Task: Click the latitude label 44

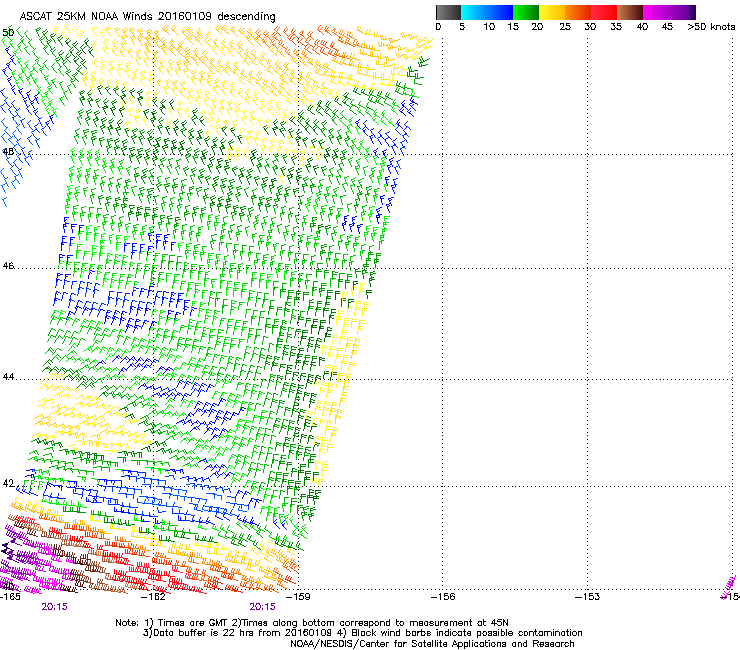Action: point(8,377)
